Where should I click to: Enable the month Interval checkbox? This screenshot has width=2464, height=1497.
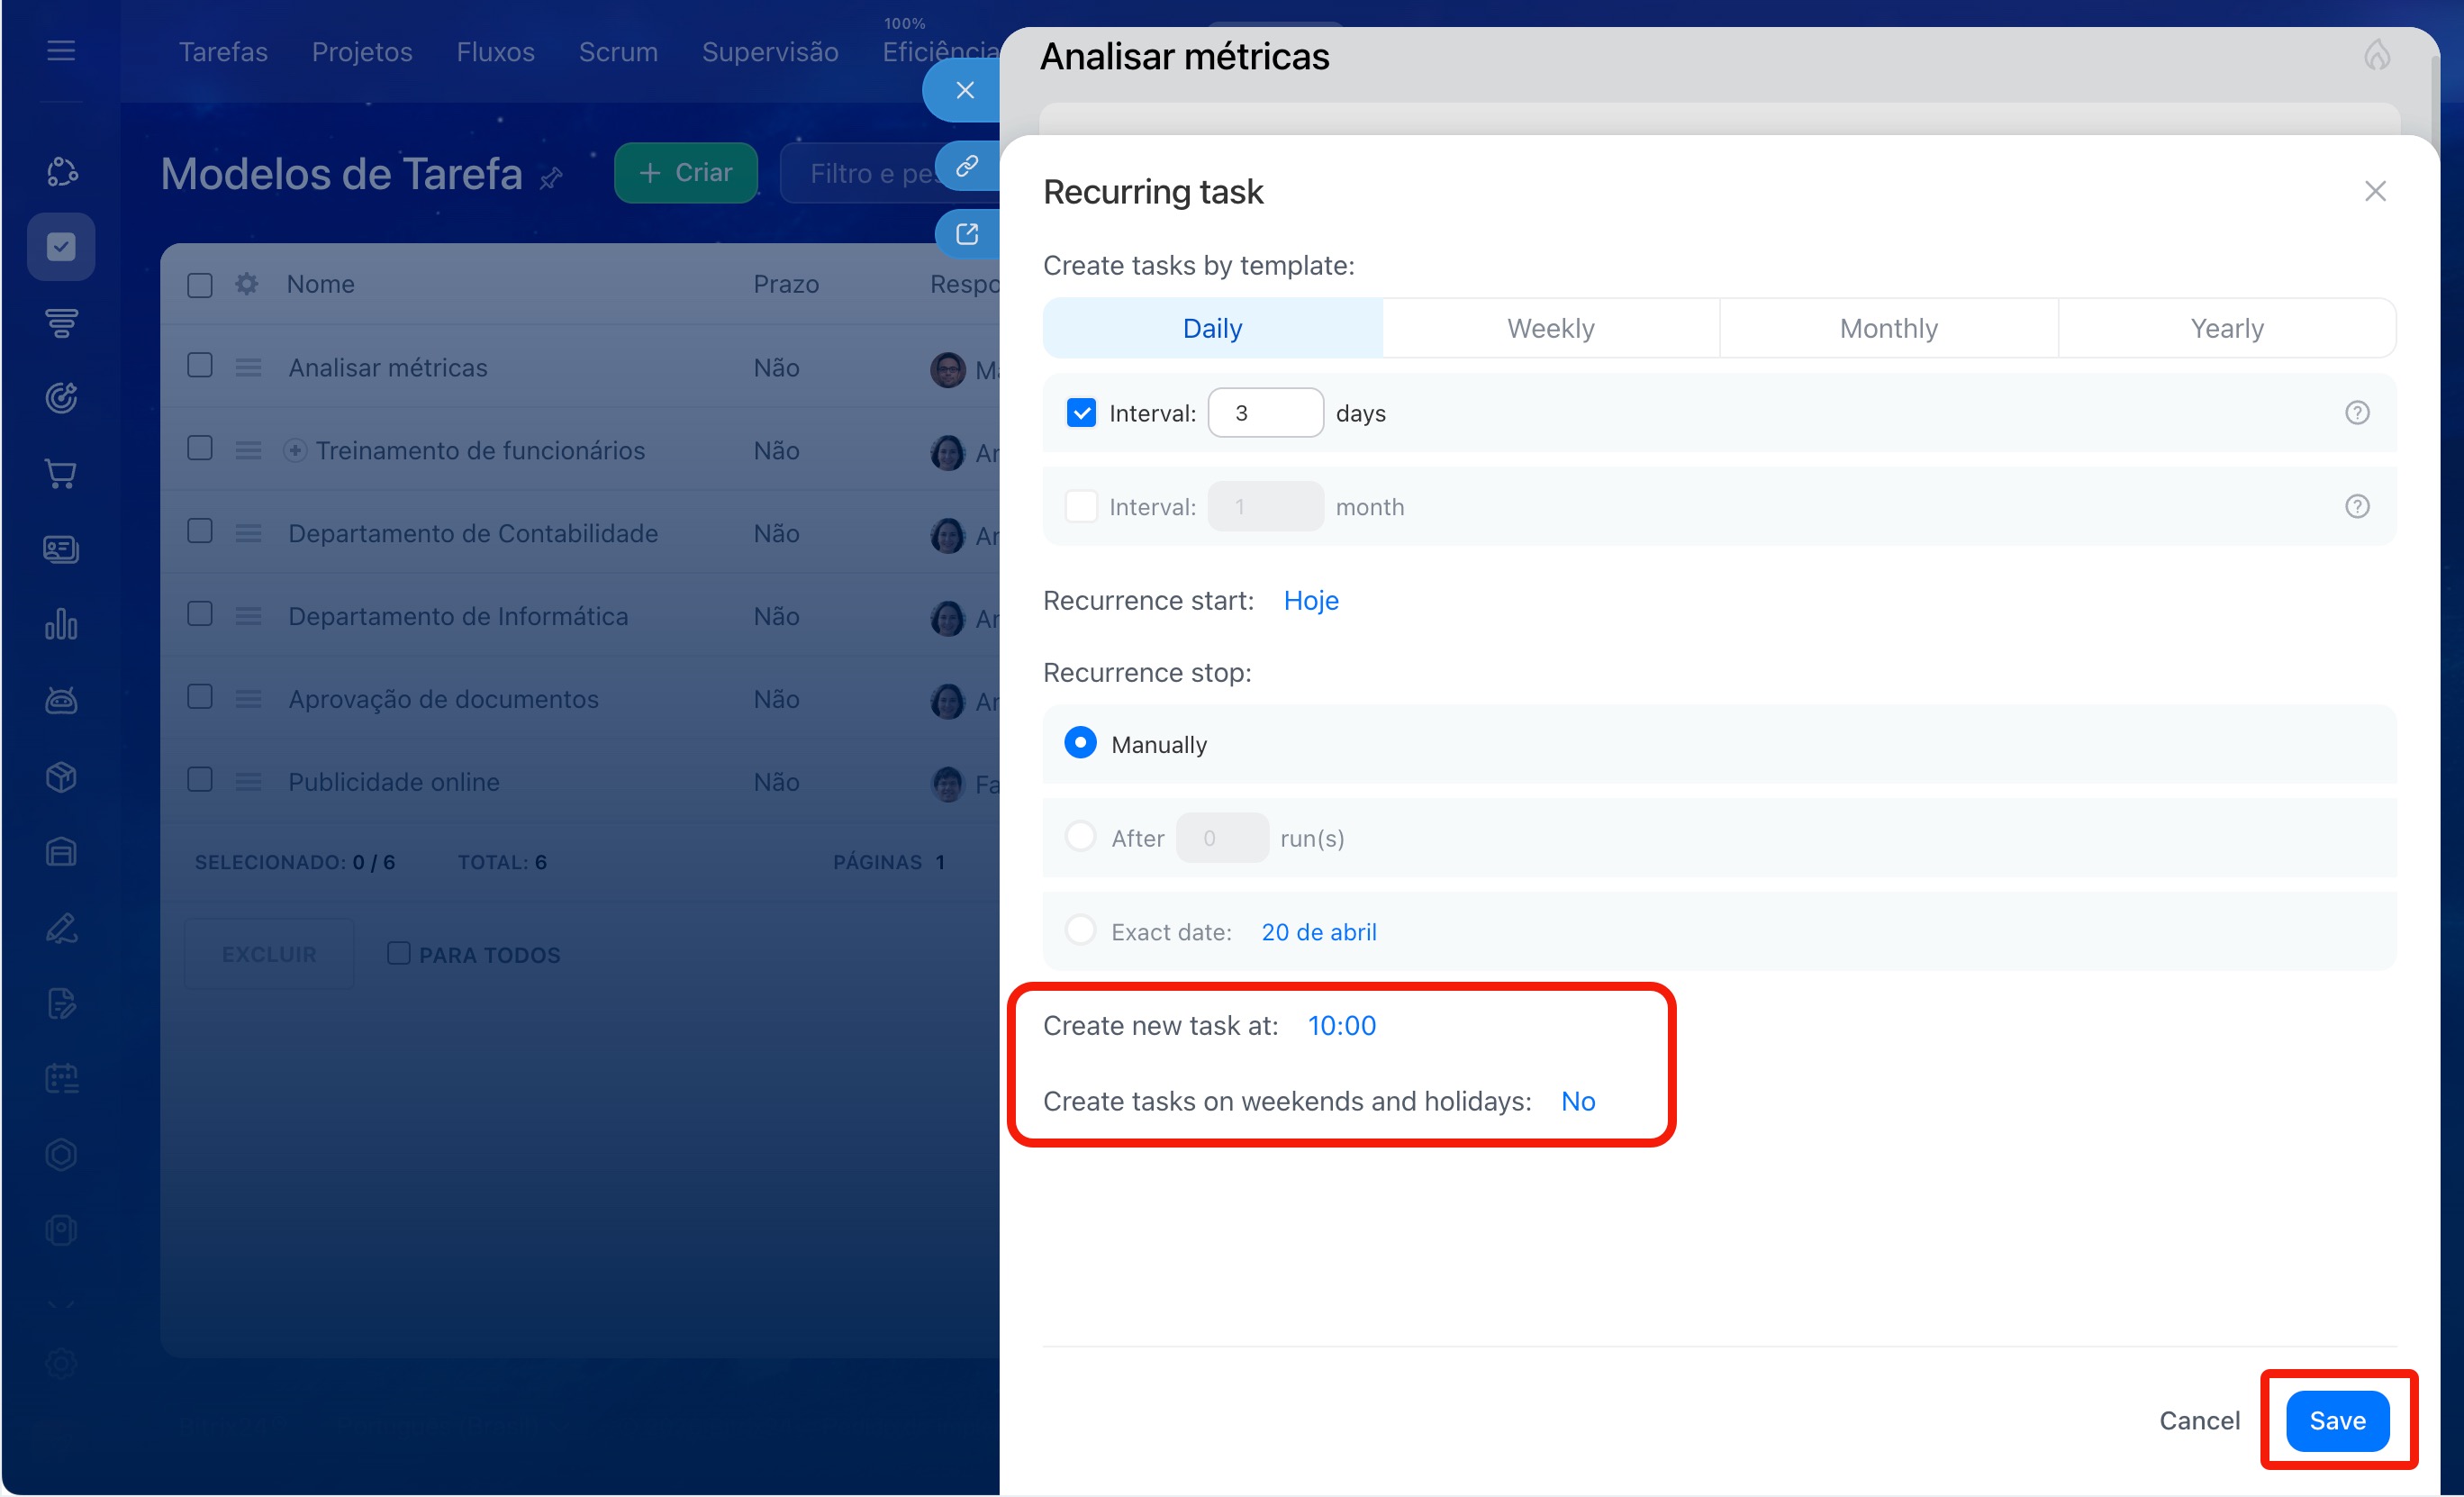pyautogui.click(x=1081, y=507)
